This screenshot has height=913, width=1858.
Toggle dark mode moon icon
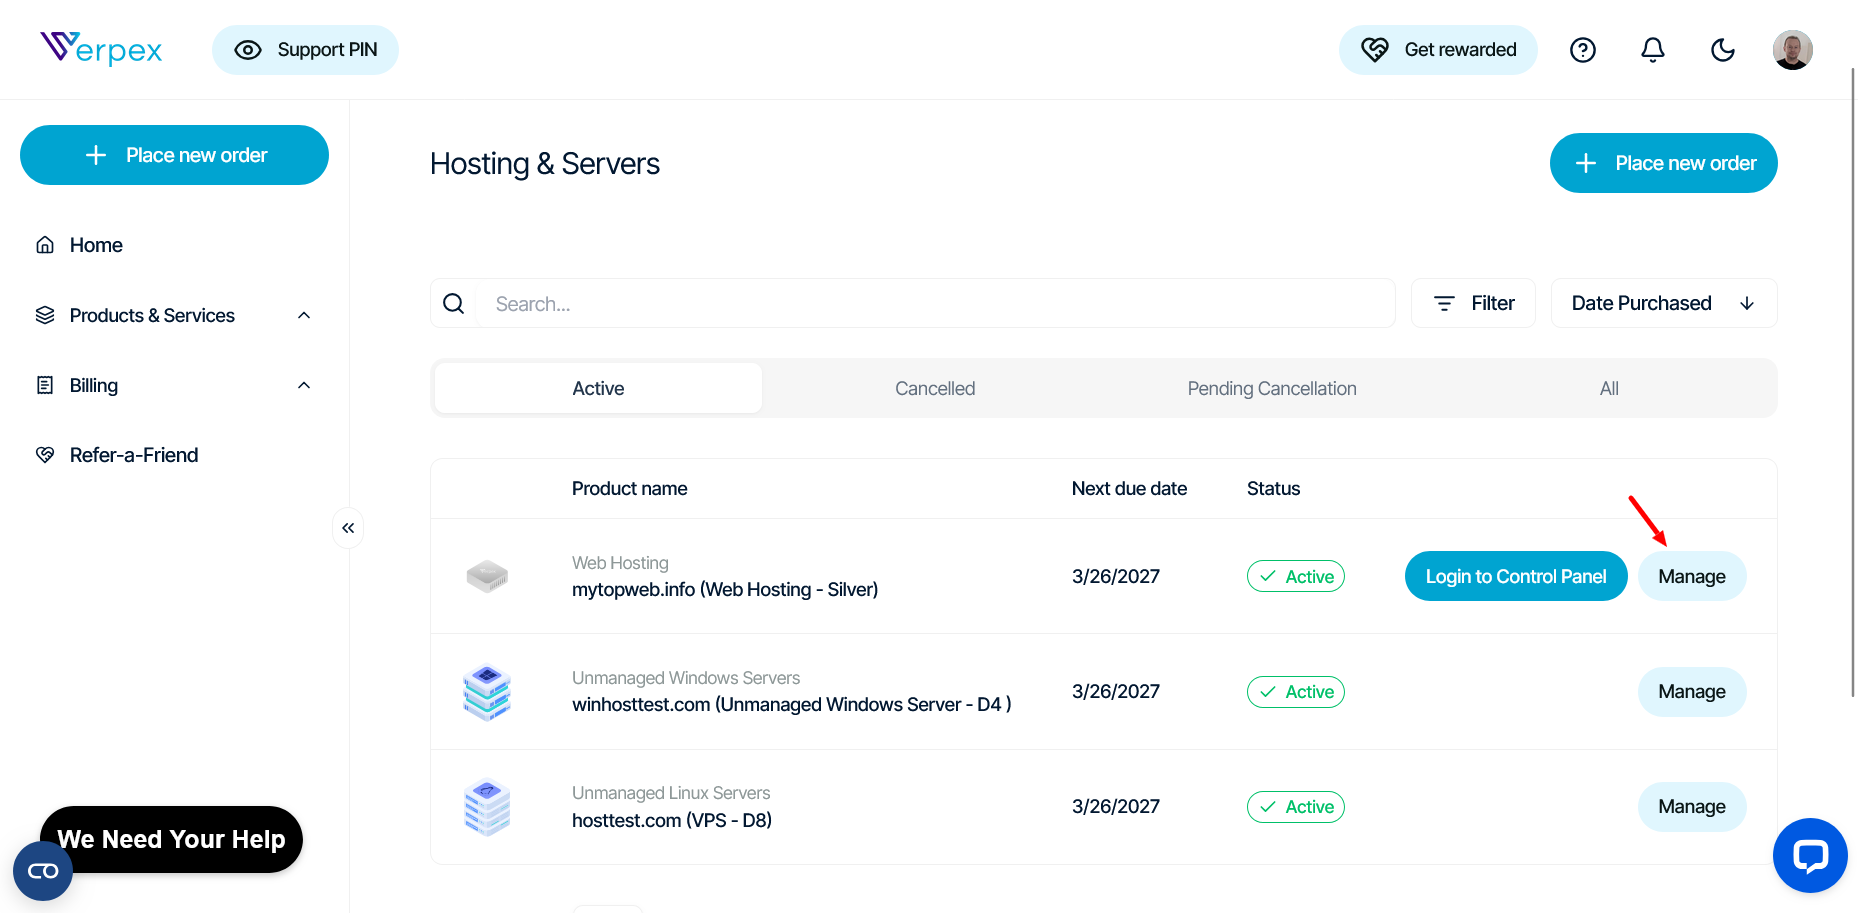pyautogui.click(x=1723, y=50)
